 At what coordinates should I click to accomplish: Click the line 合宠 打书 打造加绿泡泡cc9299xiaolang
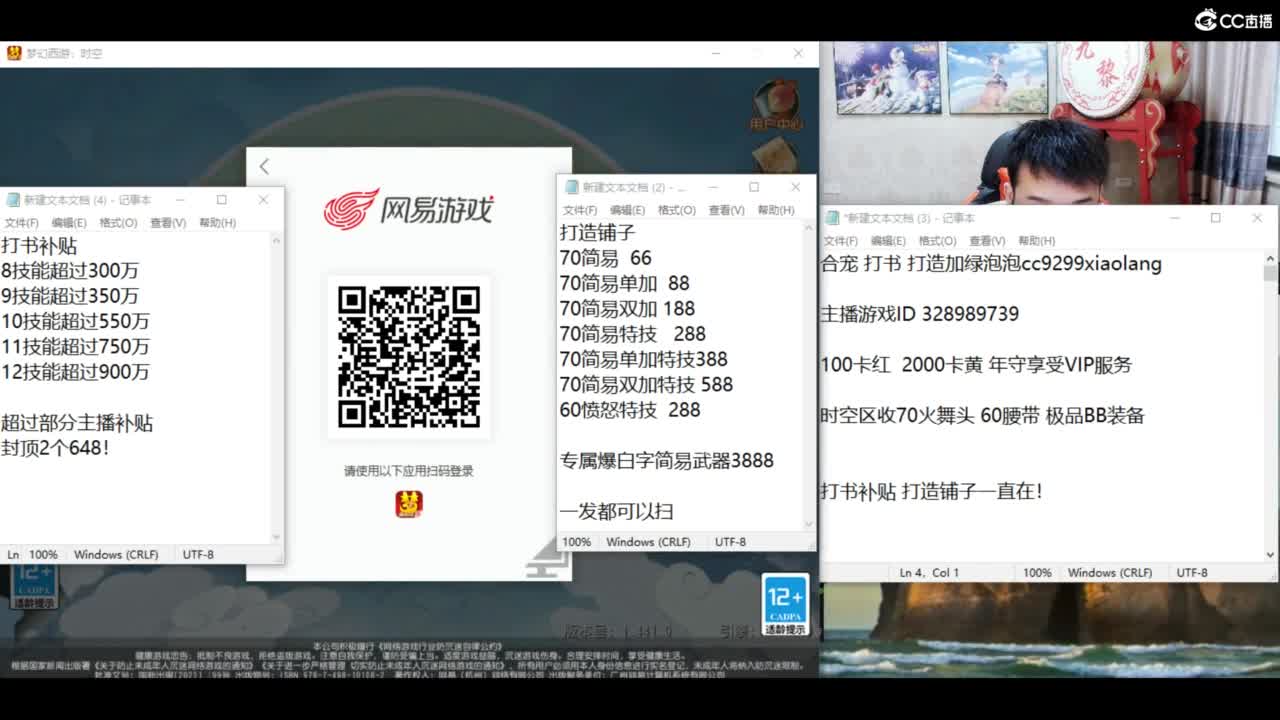(991, 264)
